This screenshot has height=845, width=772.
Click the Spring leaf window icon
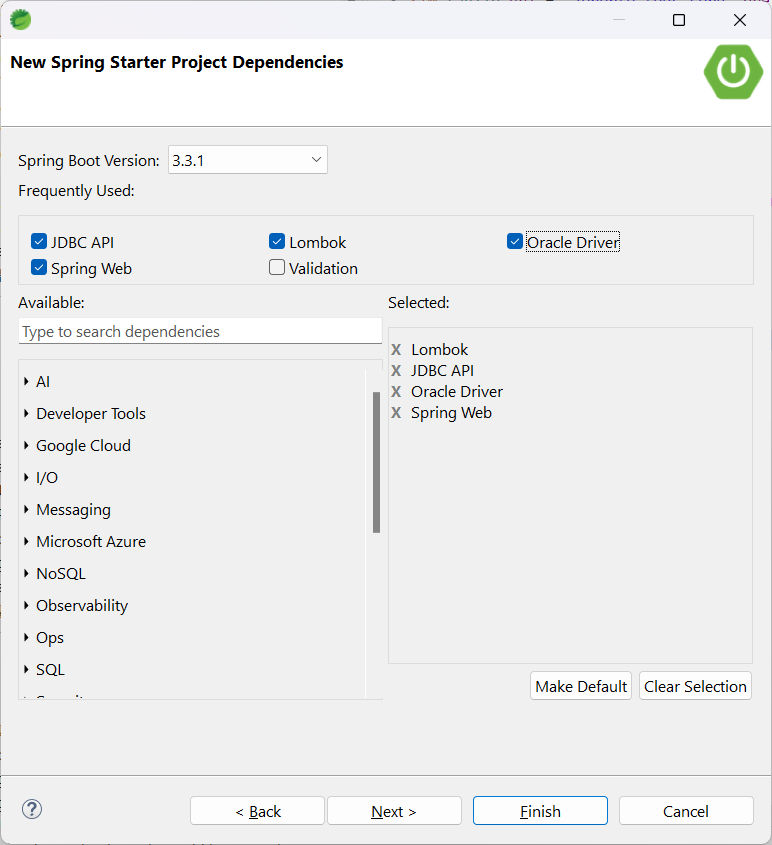pos(20,20)
